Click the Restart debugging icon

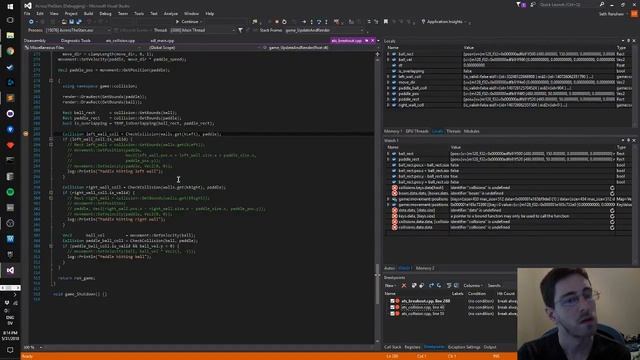pos(284,22)
